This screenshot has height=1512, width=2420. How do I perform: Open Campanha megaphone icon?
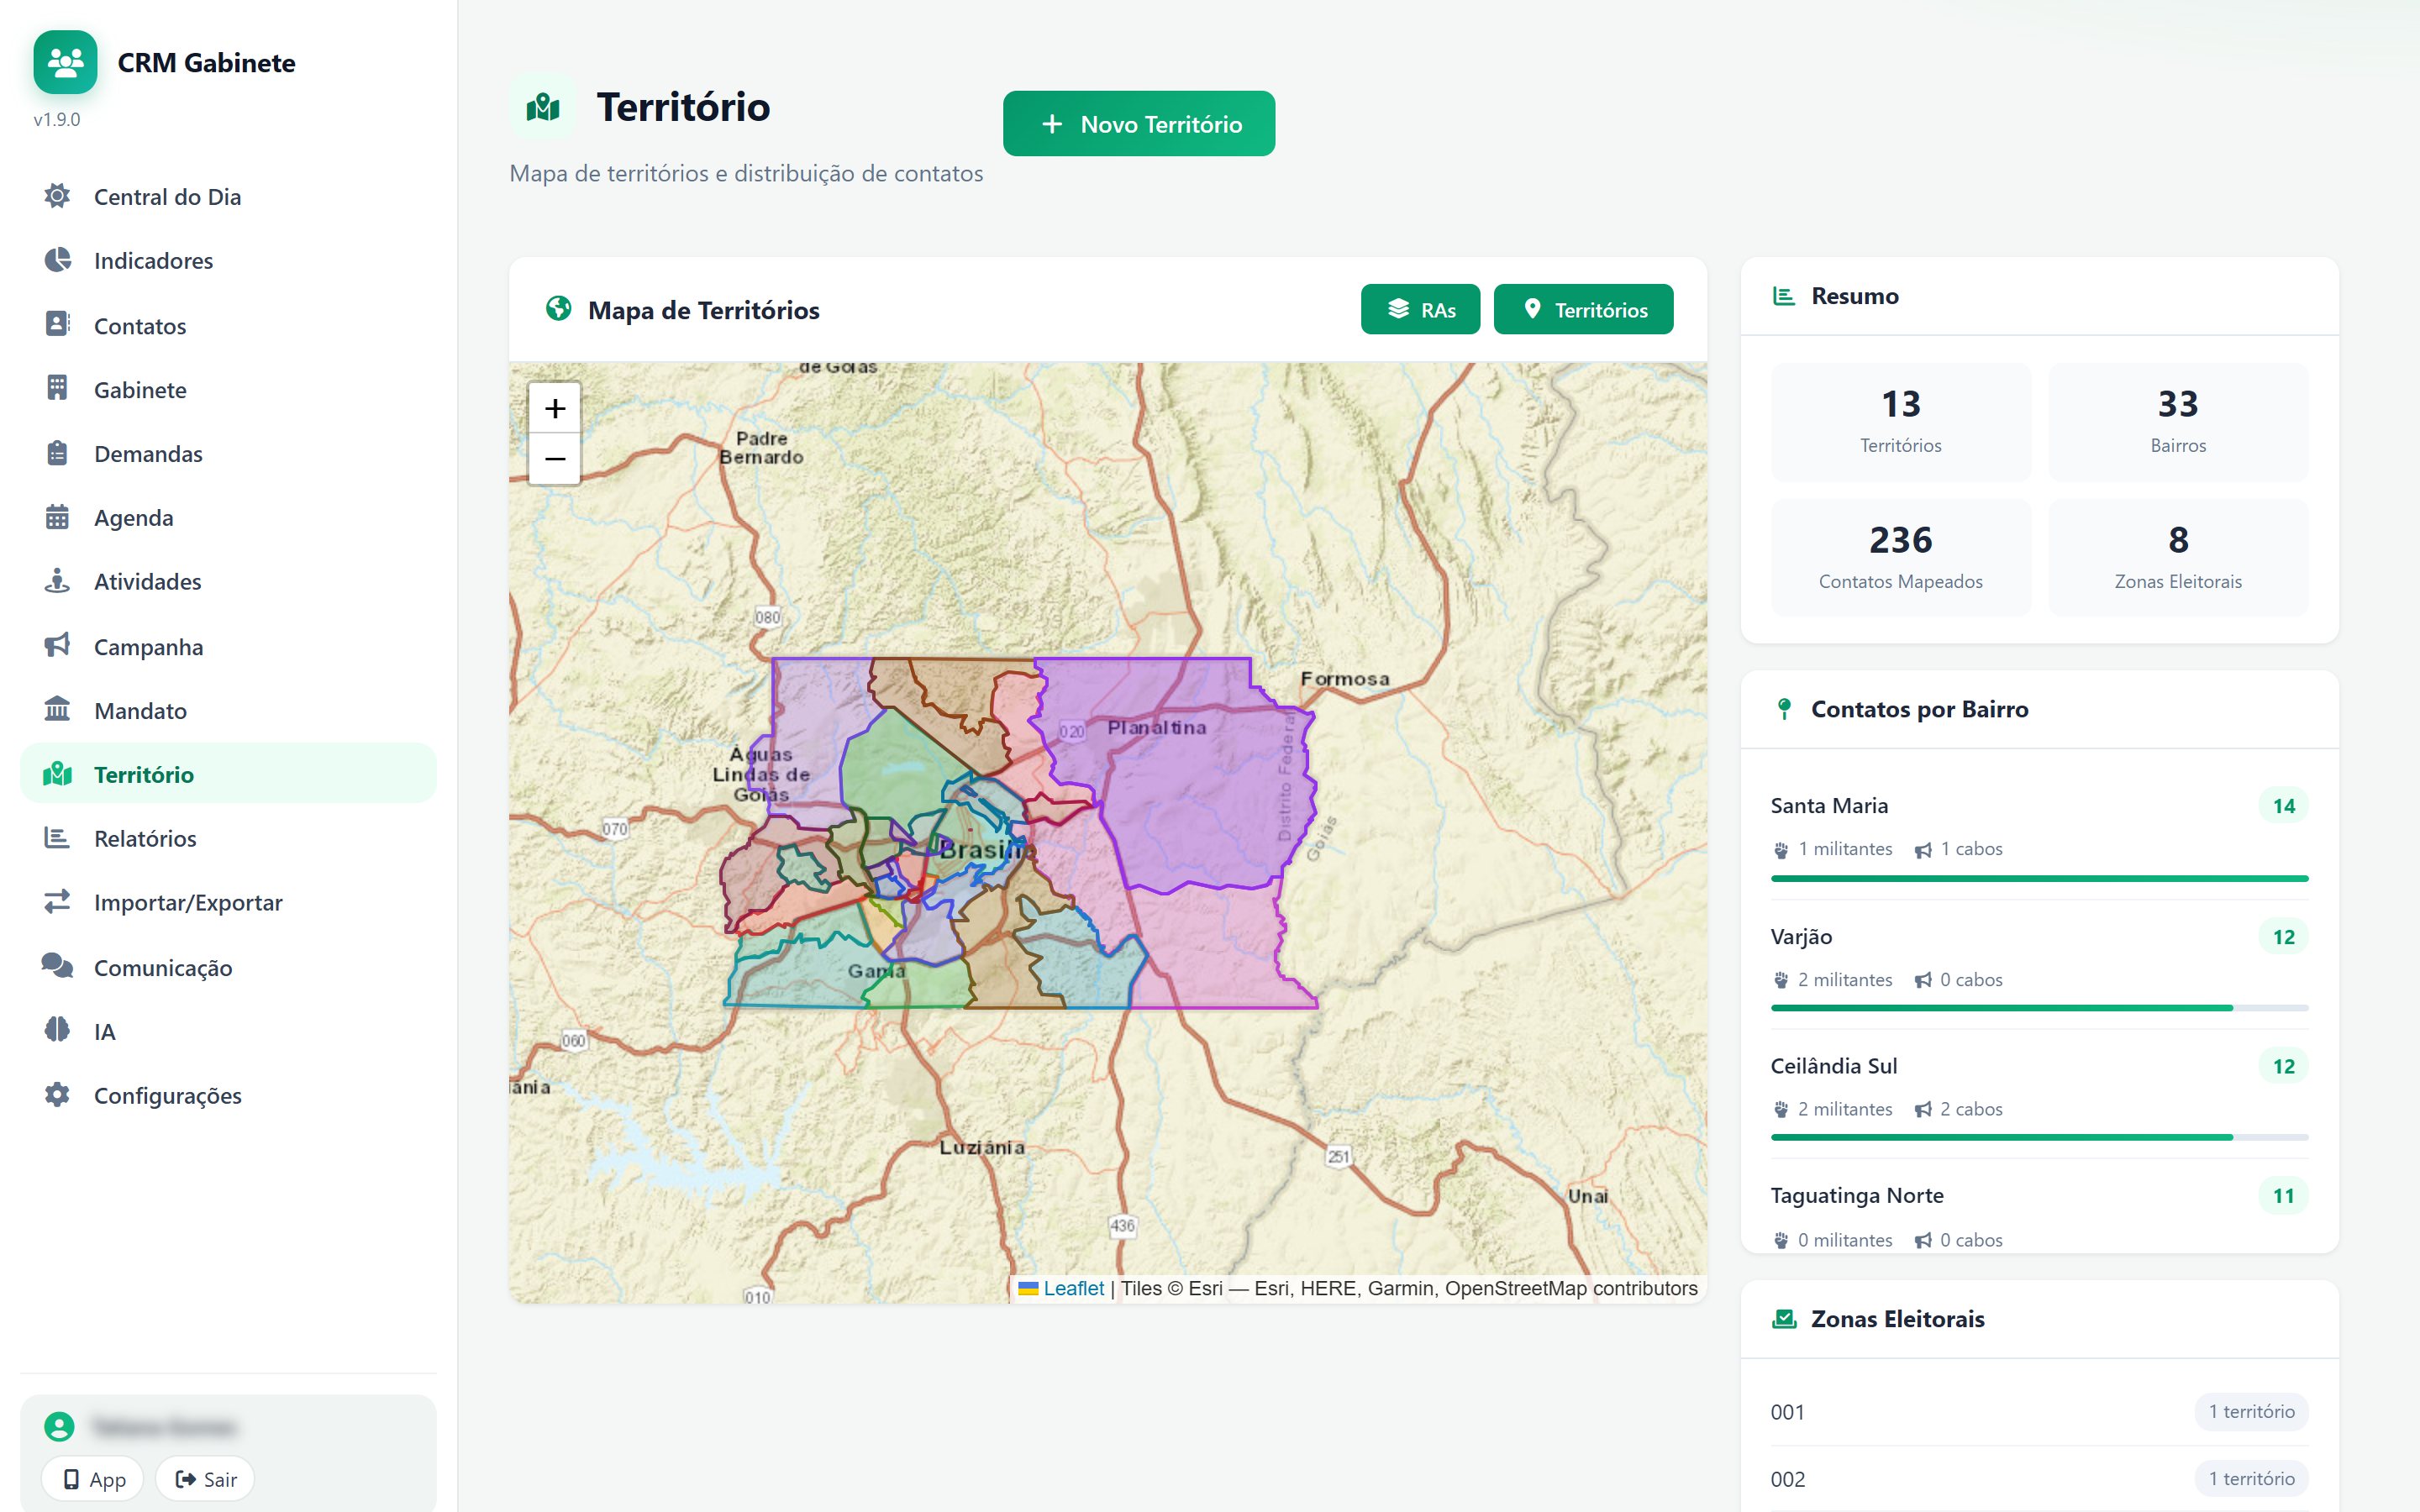(57, 646)
